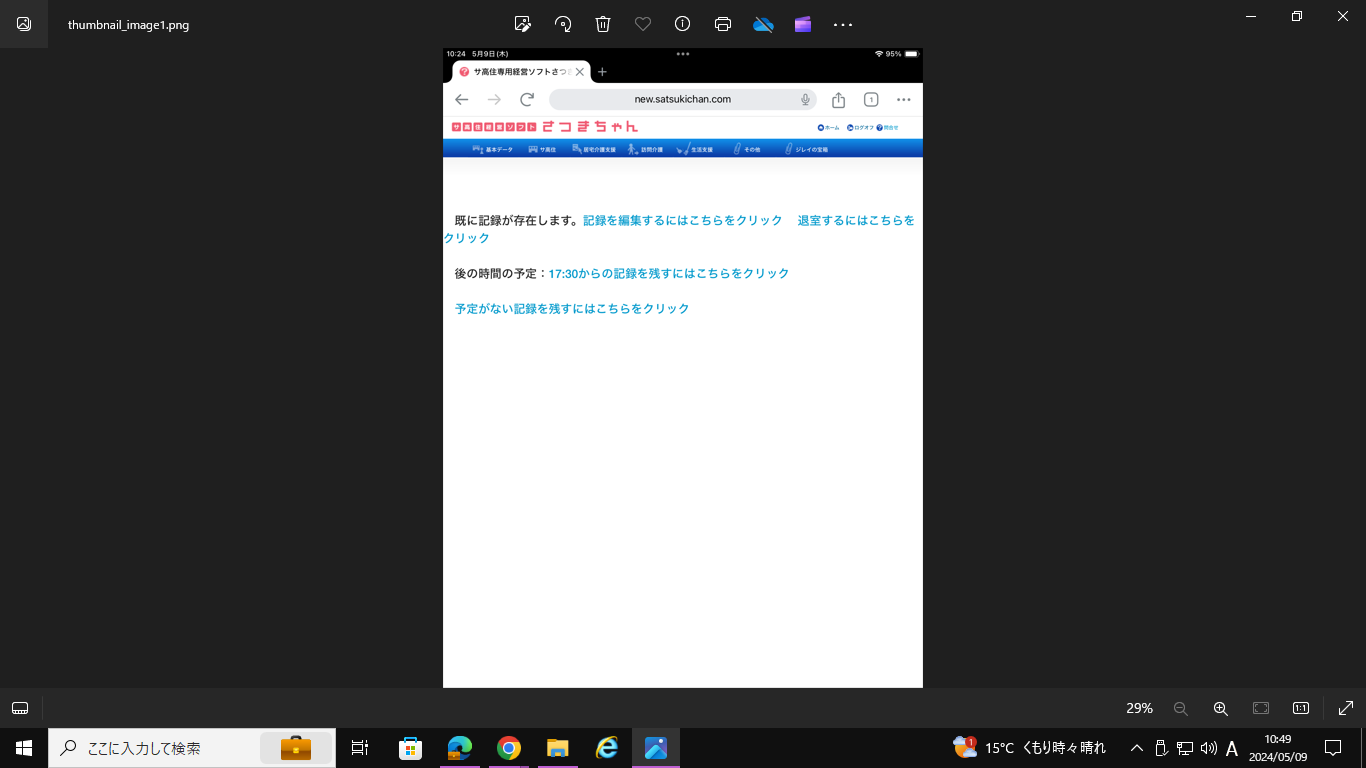This screenshot has width=1366, height=768.
Task: Rotate the photo using the rotate icon
Action: click(x=563, y=24)
